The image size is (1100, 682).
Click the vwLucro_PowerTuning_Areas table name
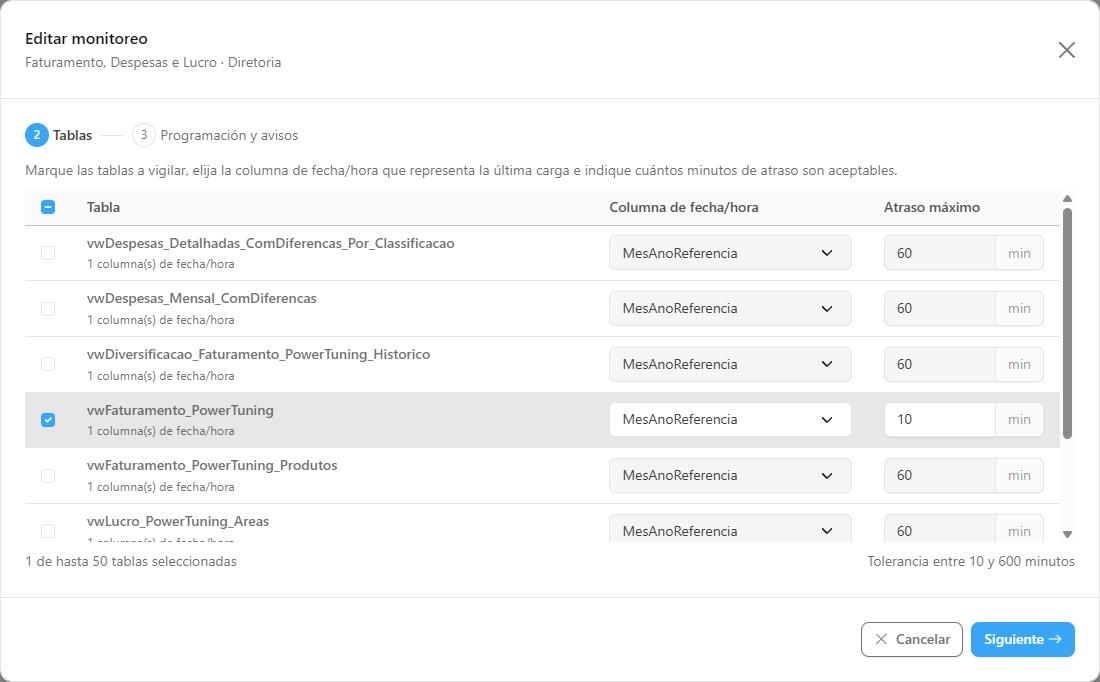tap(178, 521)
